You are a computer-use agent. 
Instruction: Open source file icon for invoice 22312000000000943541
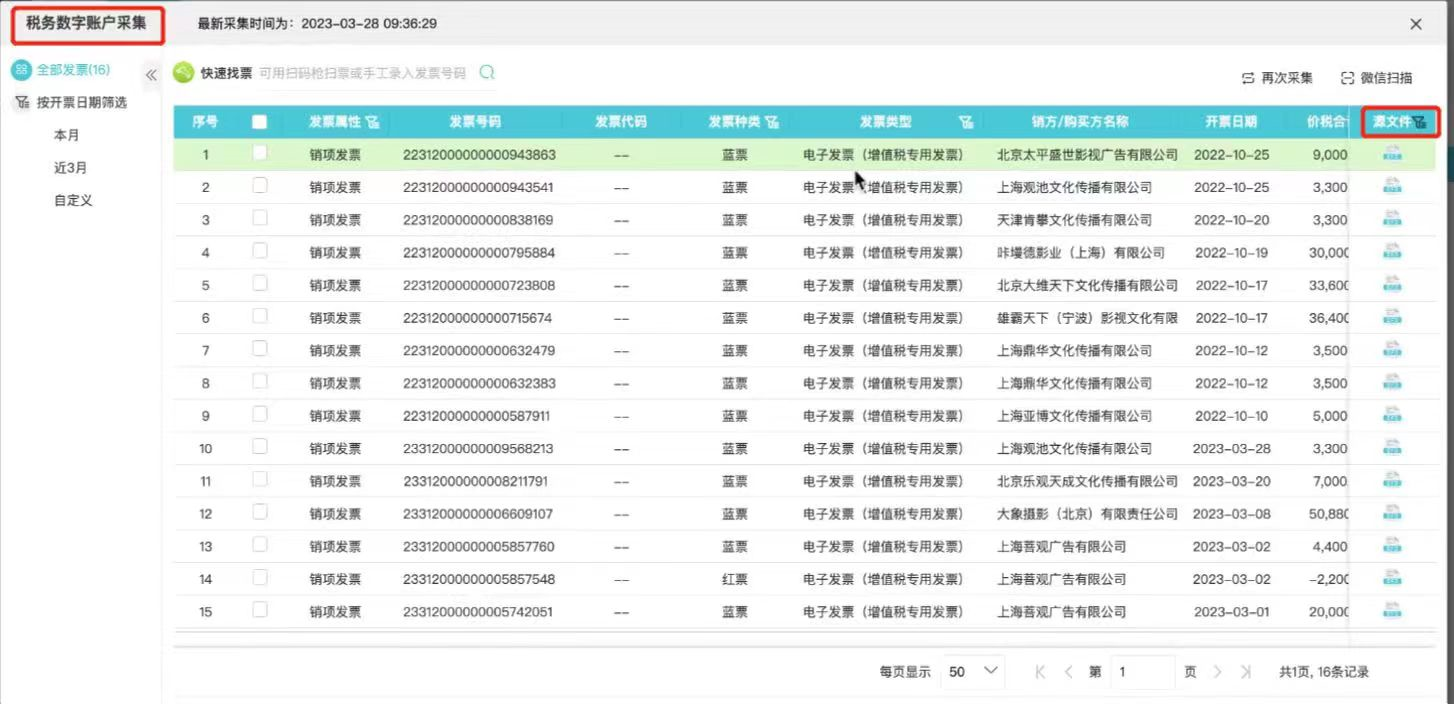pyautogui.click(x=1392, y=187)
